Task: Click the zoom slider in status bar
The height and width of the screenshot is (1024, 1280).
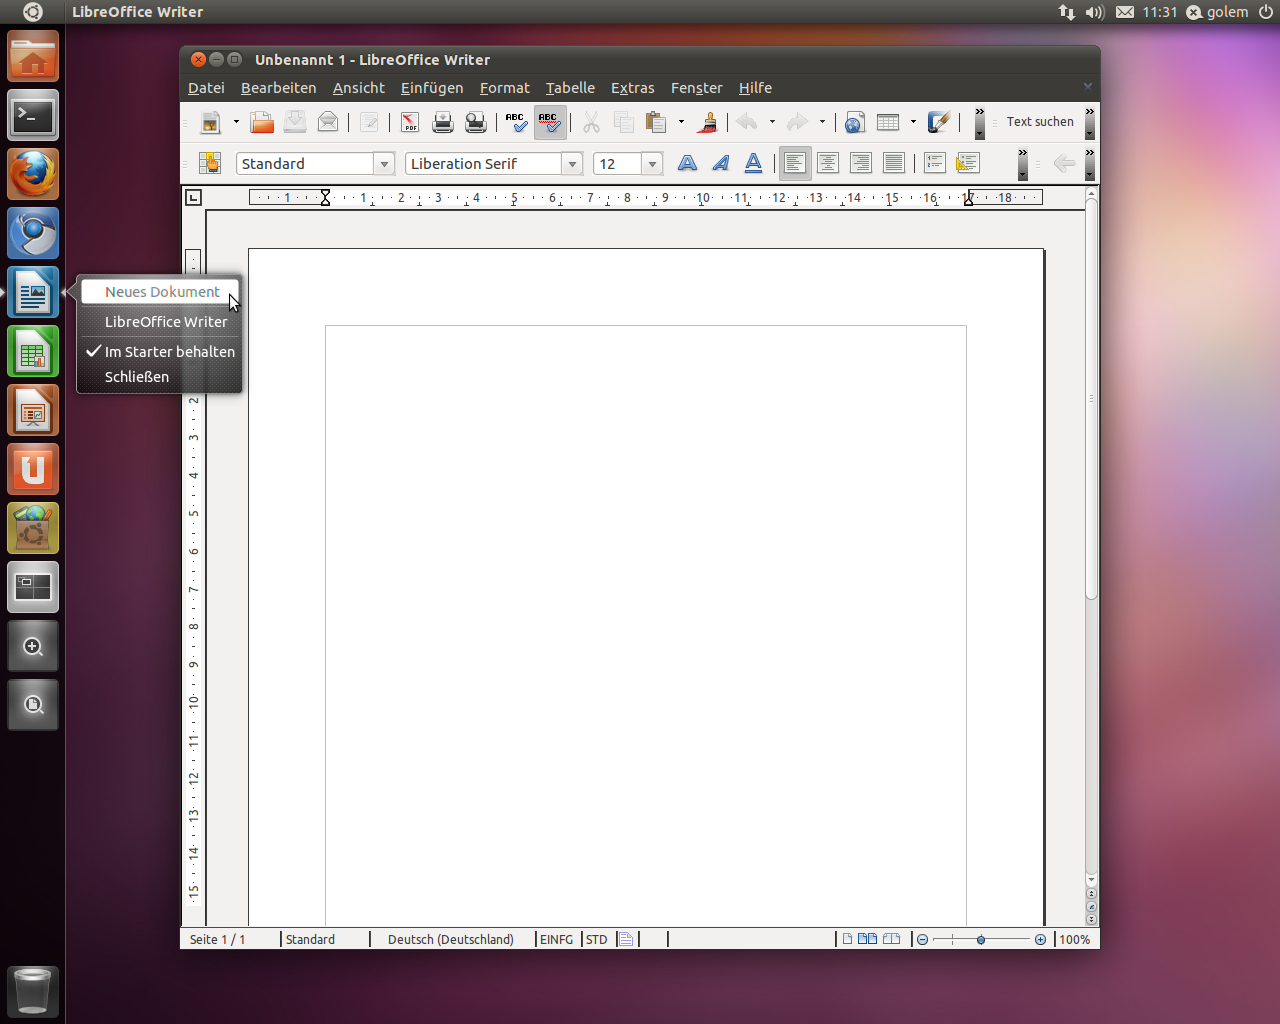Action: click(981, 939)
